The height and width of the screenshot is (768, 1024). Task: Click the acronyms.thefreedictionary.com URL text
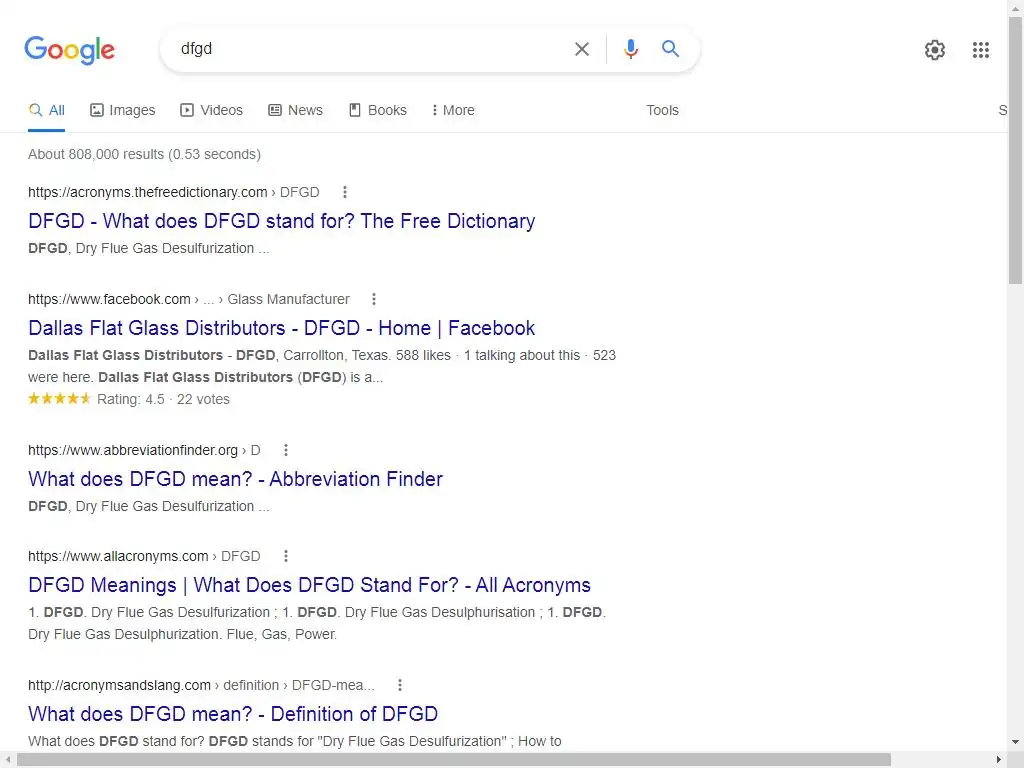pyautogui.click(x=148, y=192)
